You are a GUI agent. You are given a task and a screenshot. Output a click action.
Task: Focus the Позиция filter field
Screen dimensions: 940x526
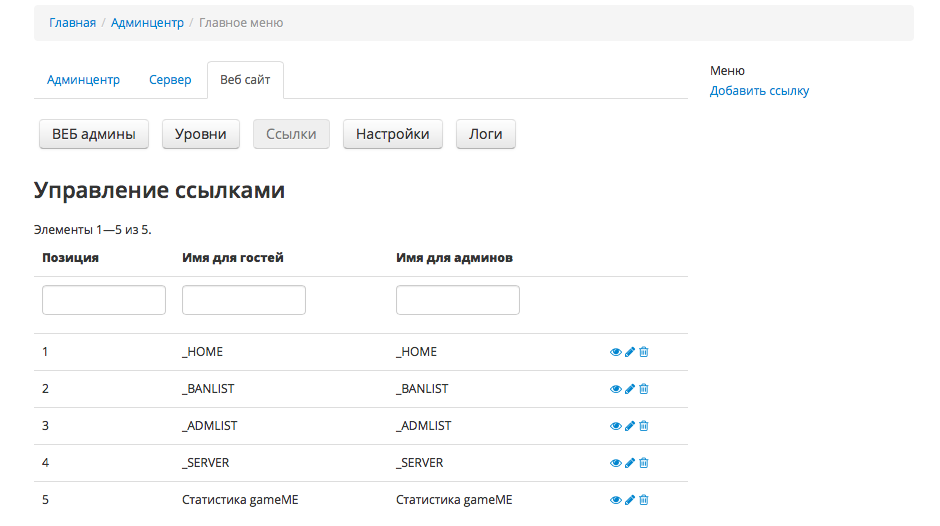point(104,300)
